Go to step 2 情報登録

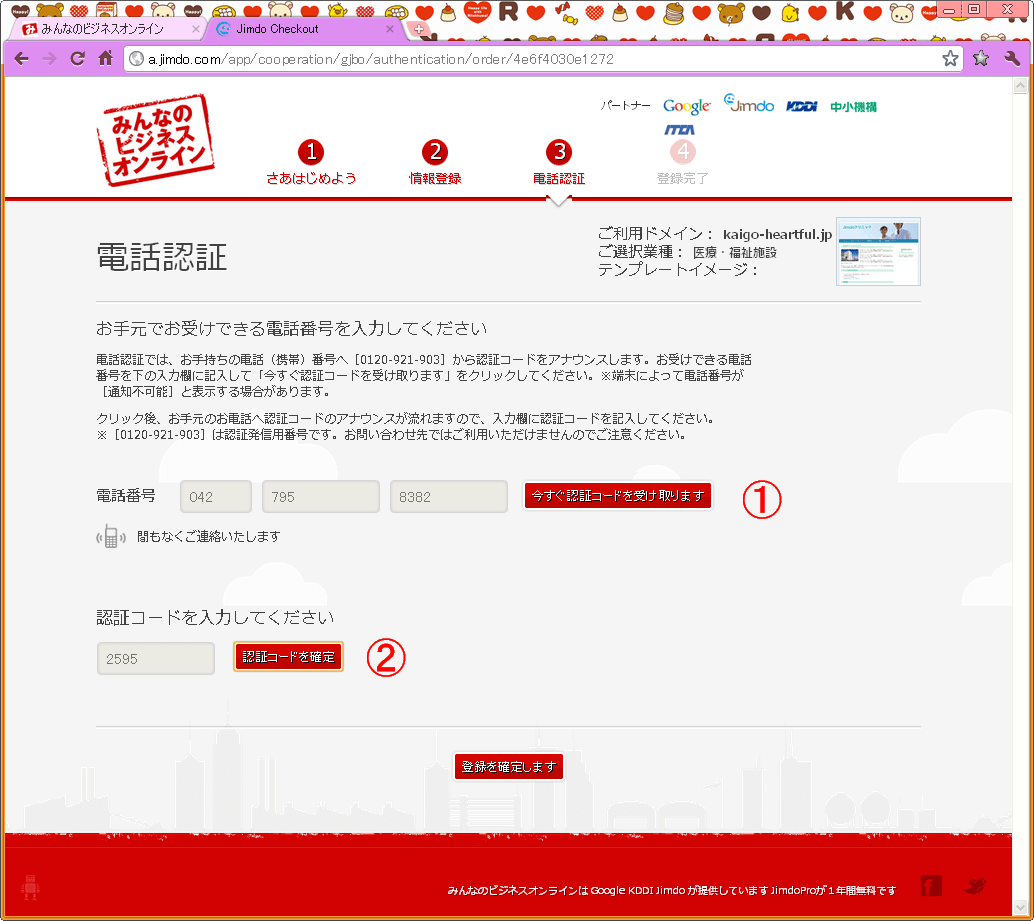435,163
